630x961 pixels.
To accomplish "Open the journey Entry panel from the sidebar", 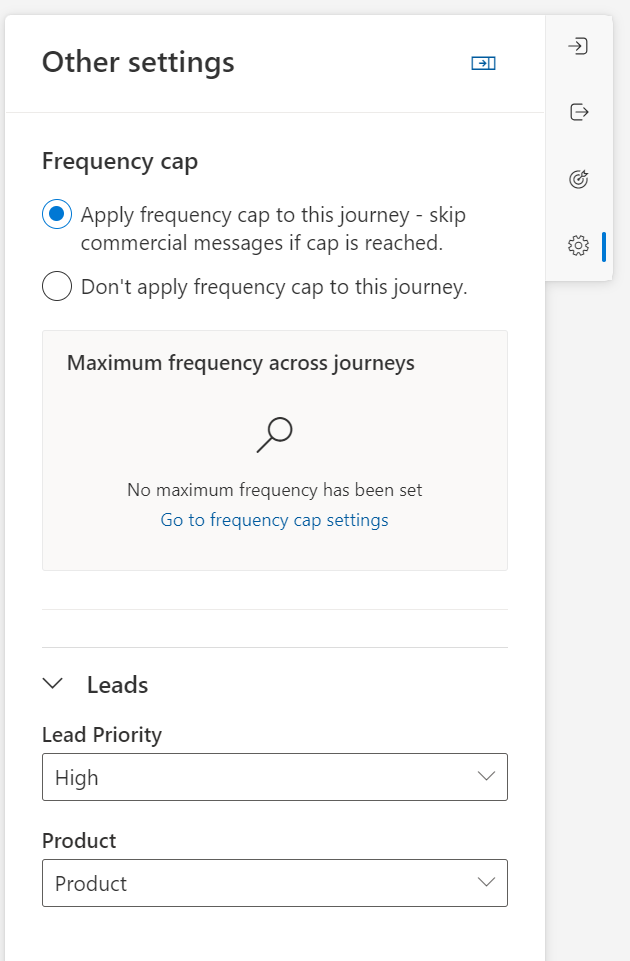I will click(x=579, y=45).
